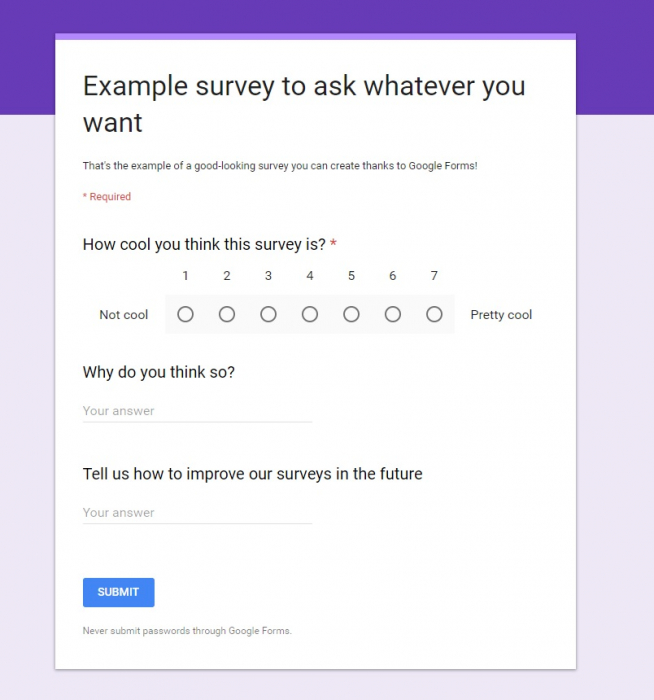Click the 'Pretty cool' scale label

pyautogui.click(x=501, y=315)
